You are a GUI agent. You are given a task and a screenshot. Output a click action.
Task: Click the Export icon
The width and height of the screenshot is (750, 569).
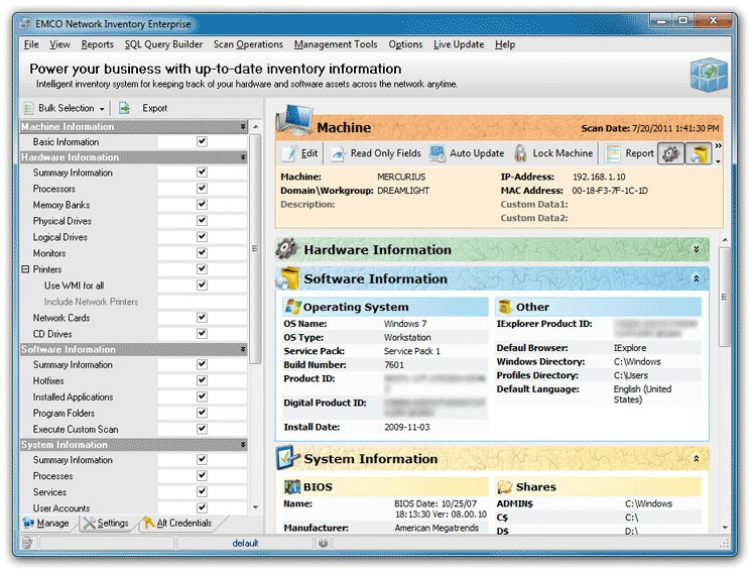pyautogui.click(x=124, y=108)
